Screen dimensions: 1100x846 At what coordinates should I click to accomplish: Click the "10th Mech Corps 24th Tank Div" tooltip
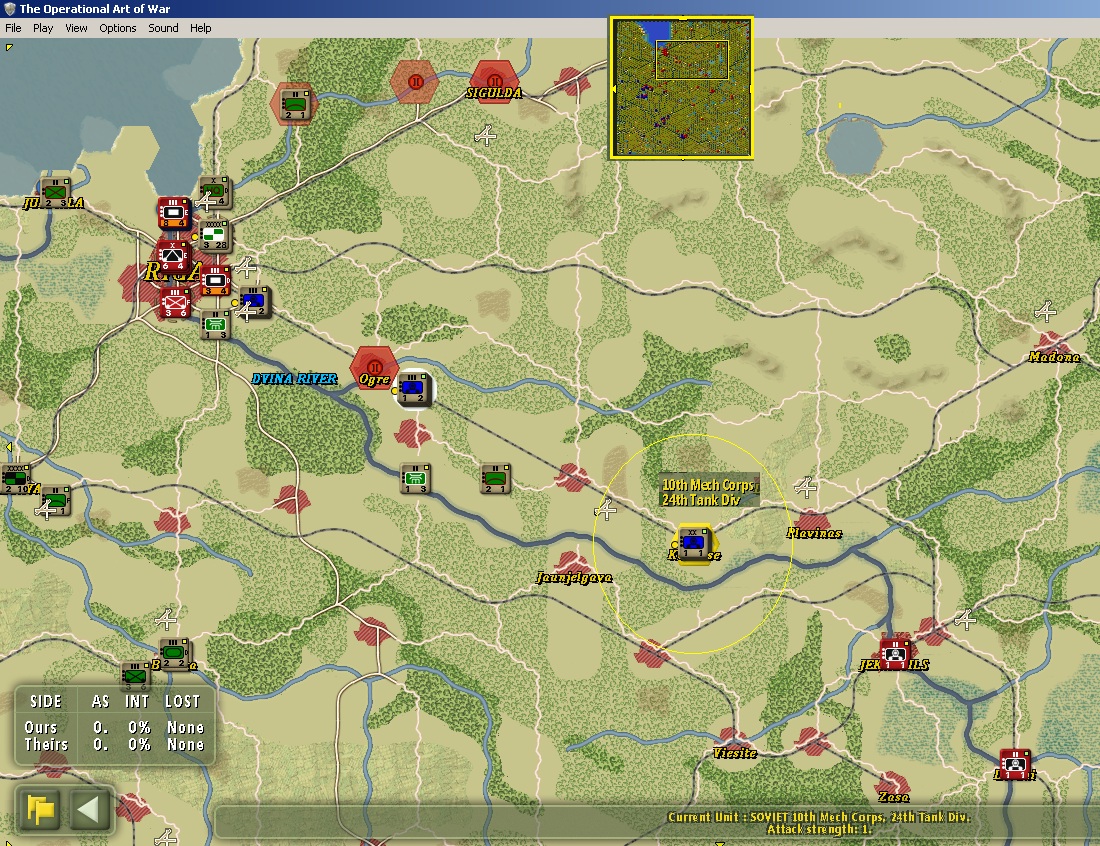709,491
